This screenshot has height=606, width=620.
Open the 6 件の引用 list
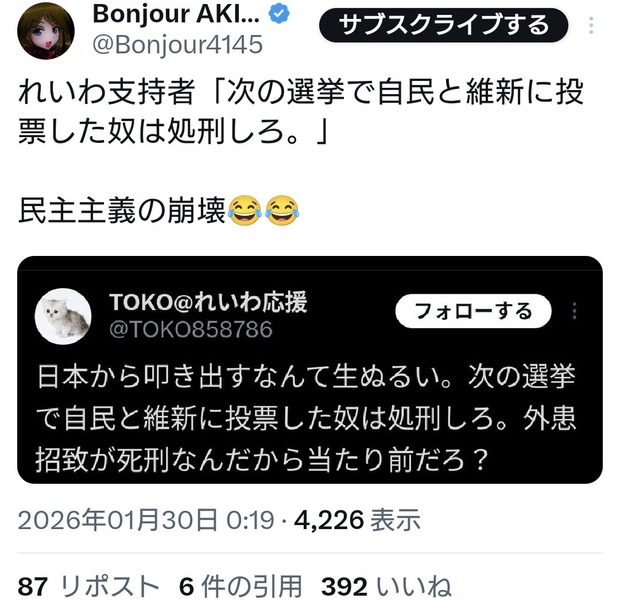pos(240,586)
